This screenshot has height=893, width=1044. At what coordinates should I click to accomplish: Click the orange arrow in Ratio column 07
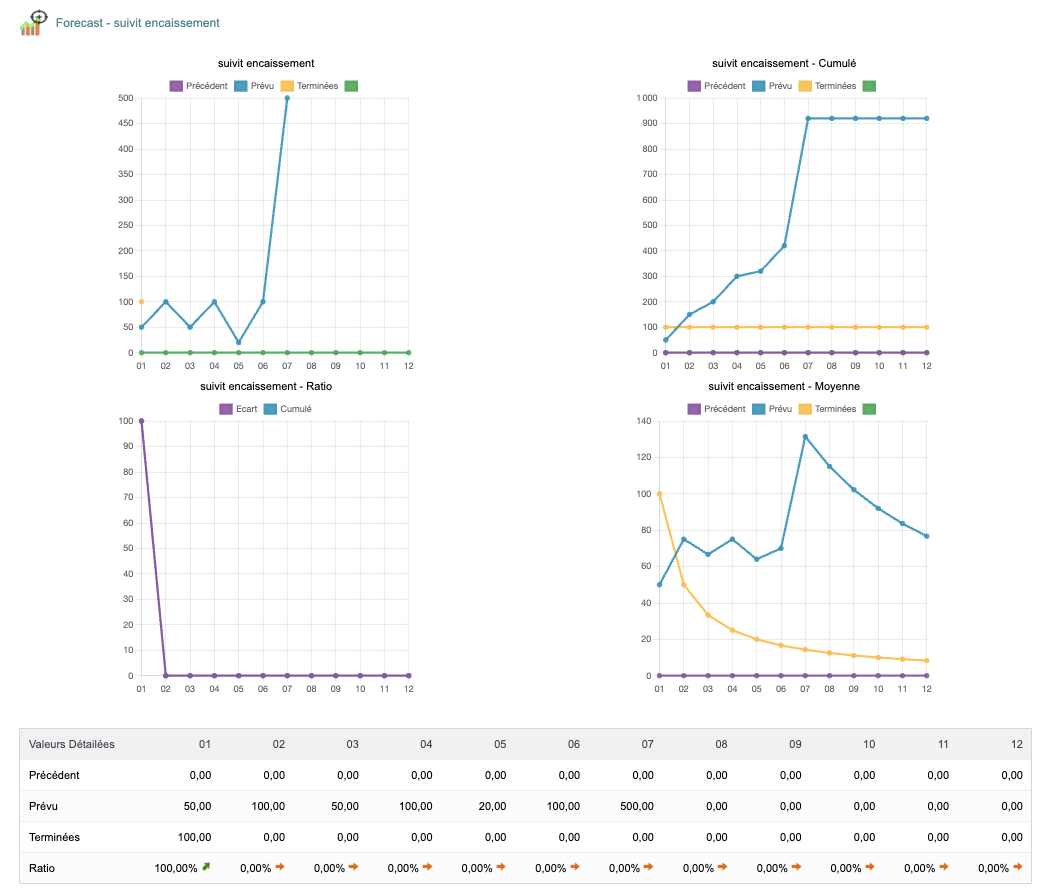pyautogui.click(x=649, y=867)
